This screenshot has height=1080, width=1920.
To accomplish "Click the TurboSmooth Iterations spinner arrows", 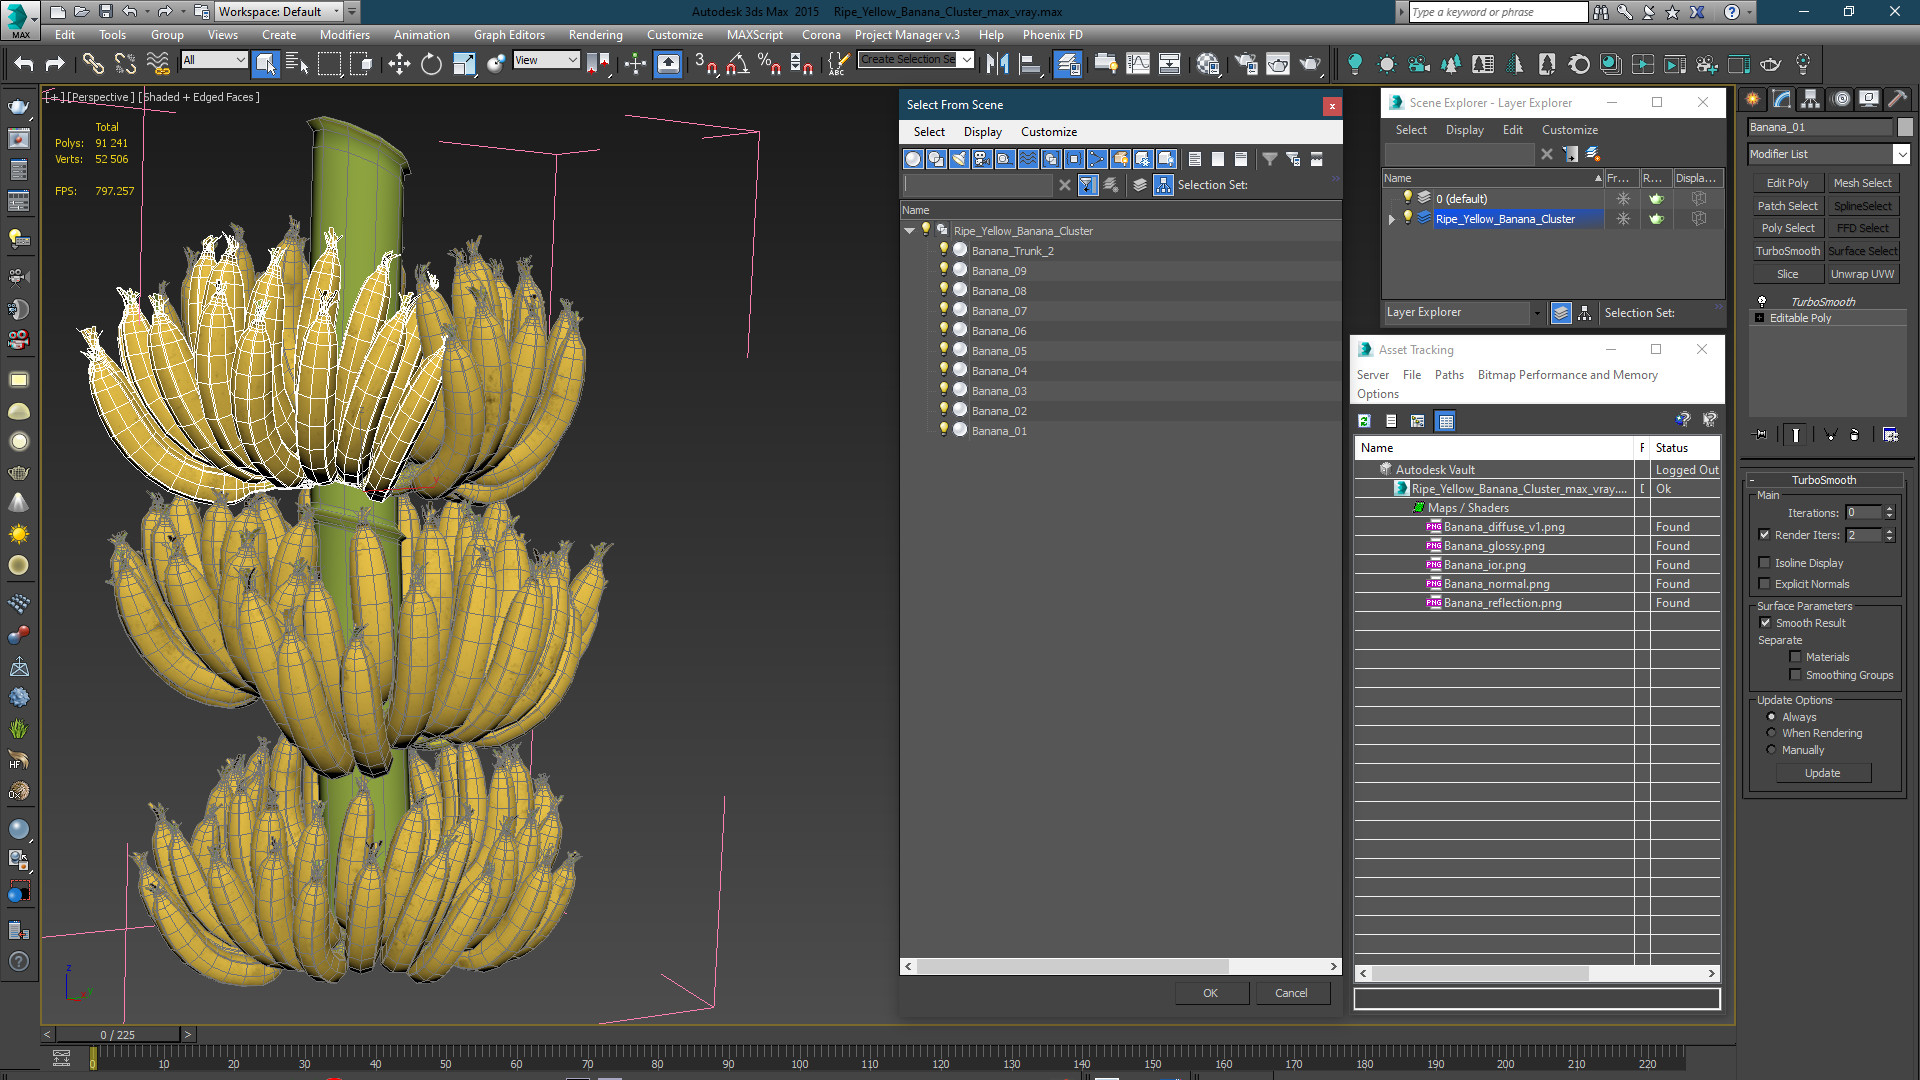I will coord(1889,513).
